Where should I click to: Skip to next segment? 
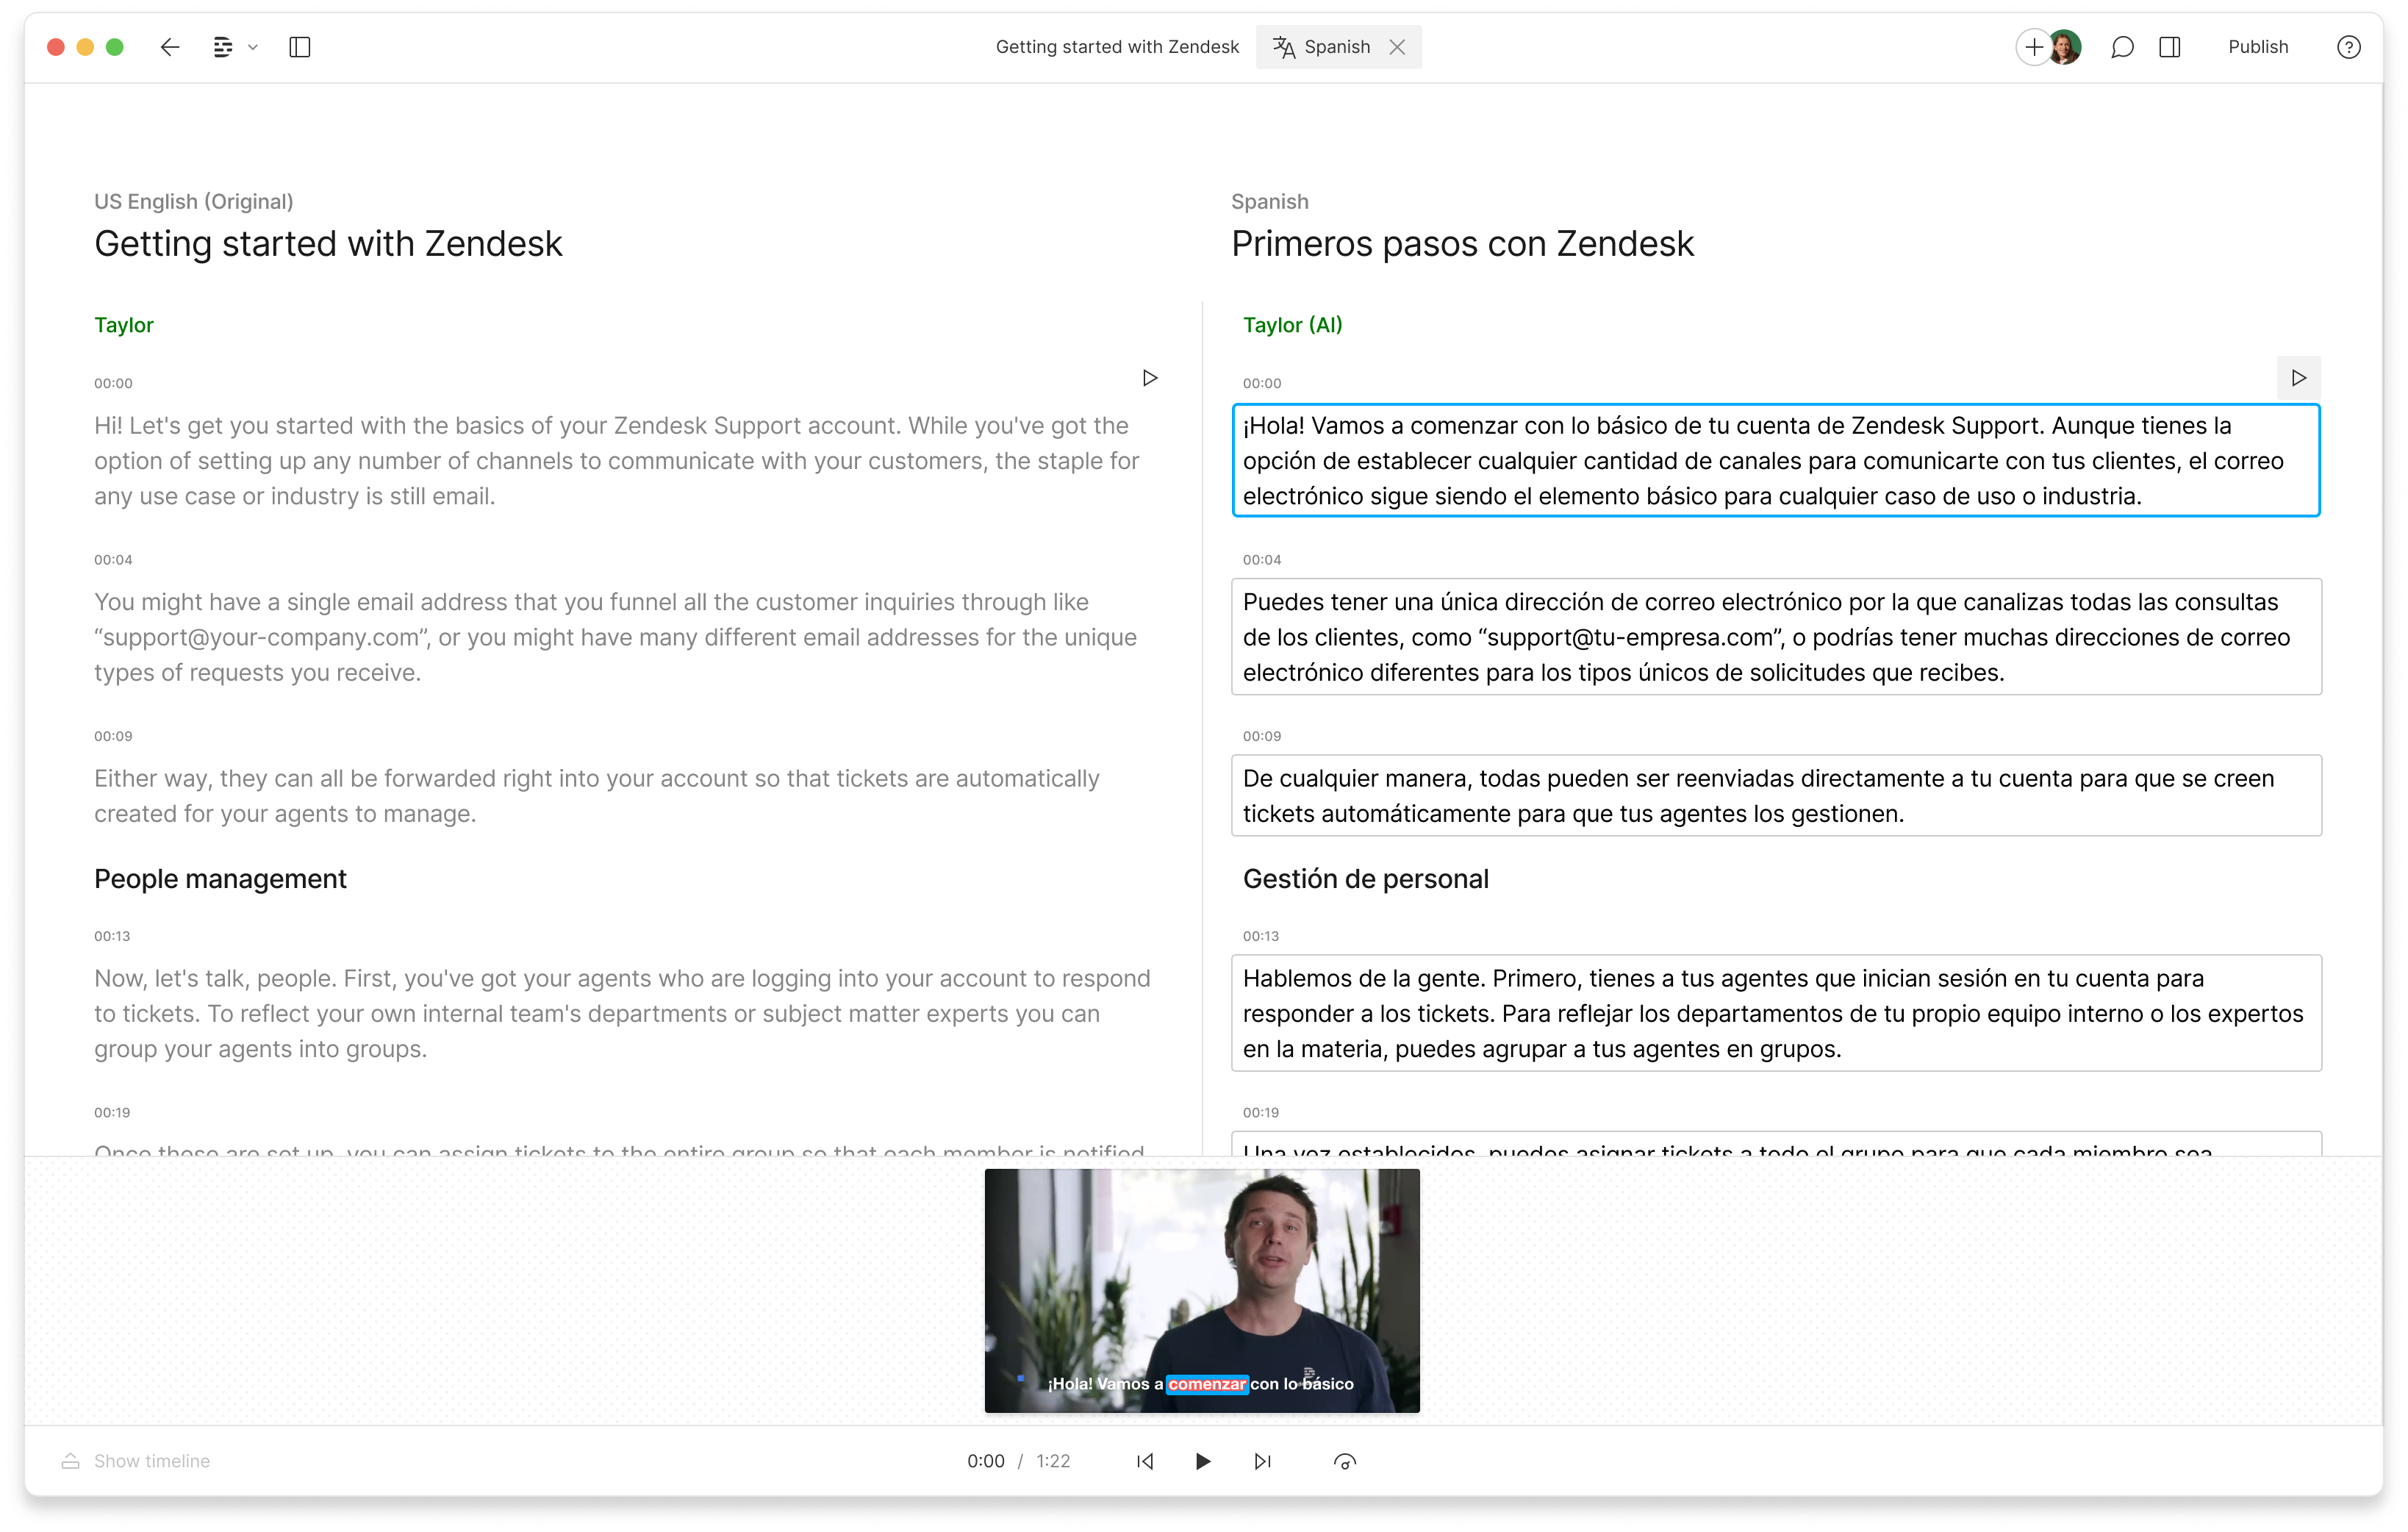click(1263, 1461)
